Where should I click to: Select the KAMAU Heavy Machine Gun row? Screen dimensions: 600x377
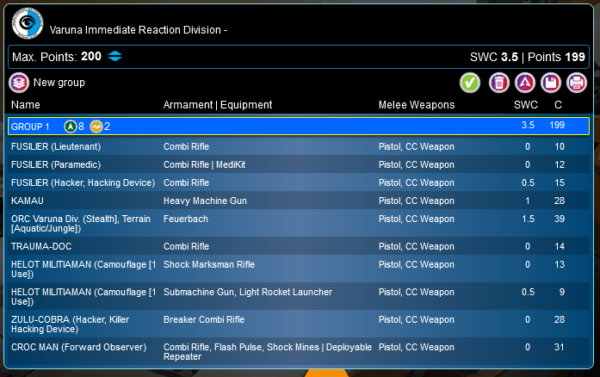click(x=298, y=201)
